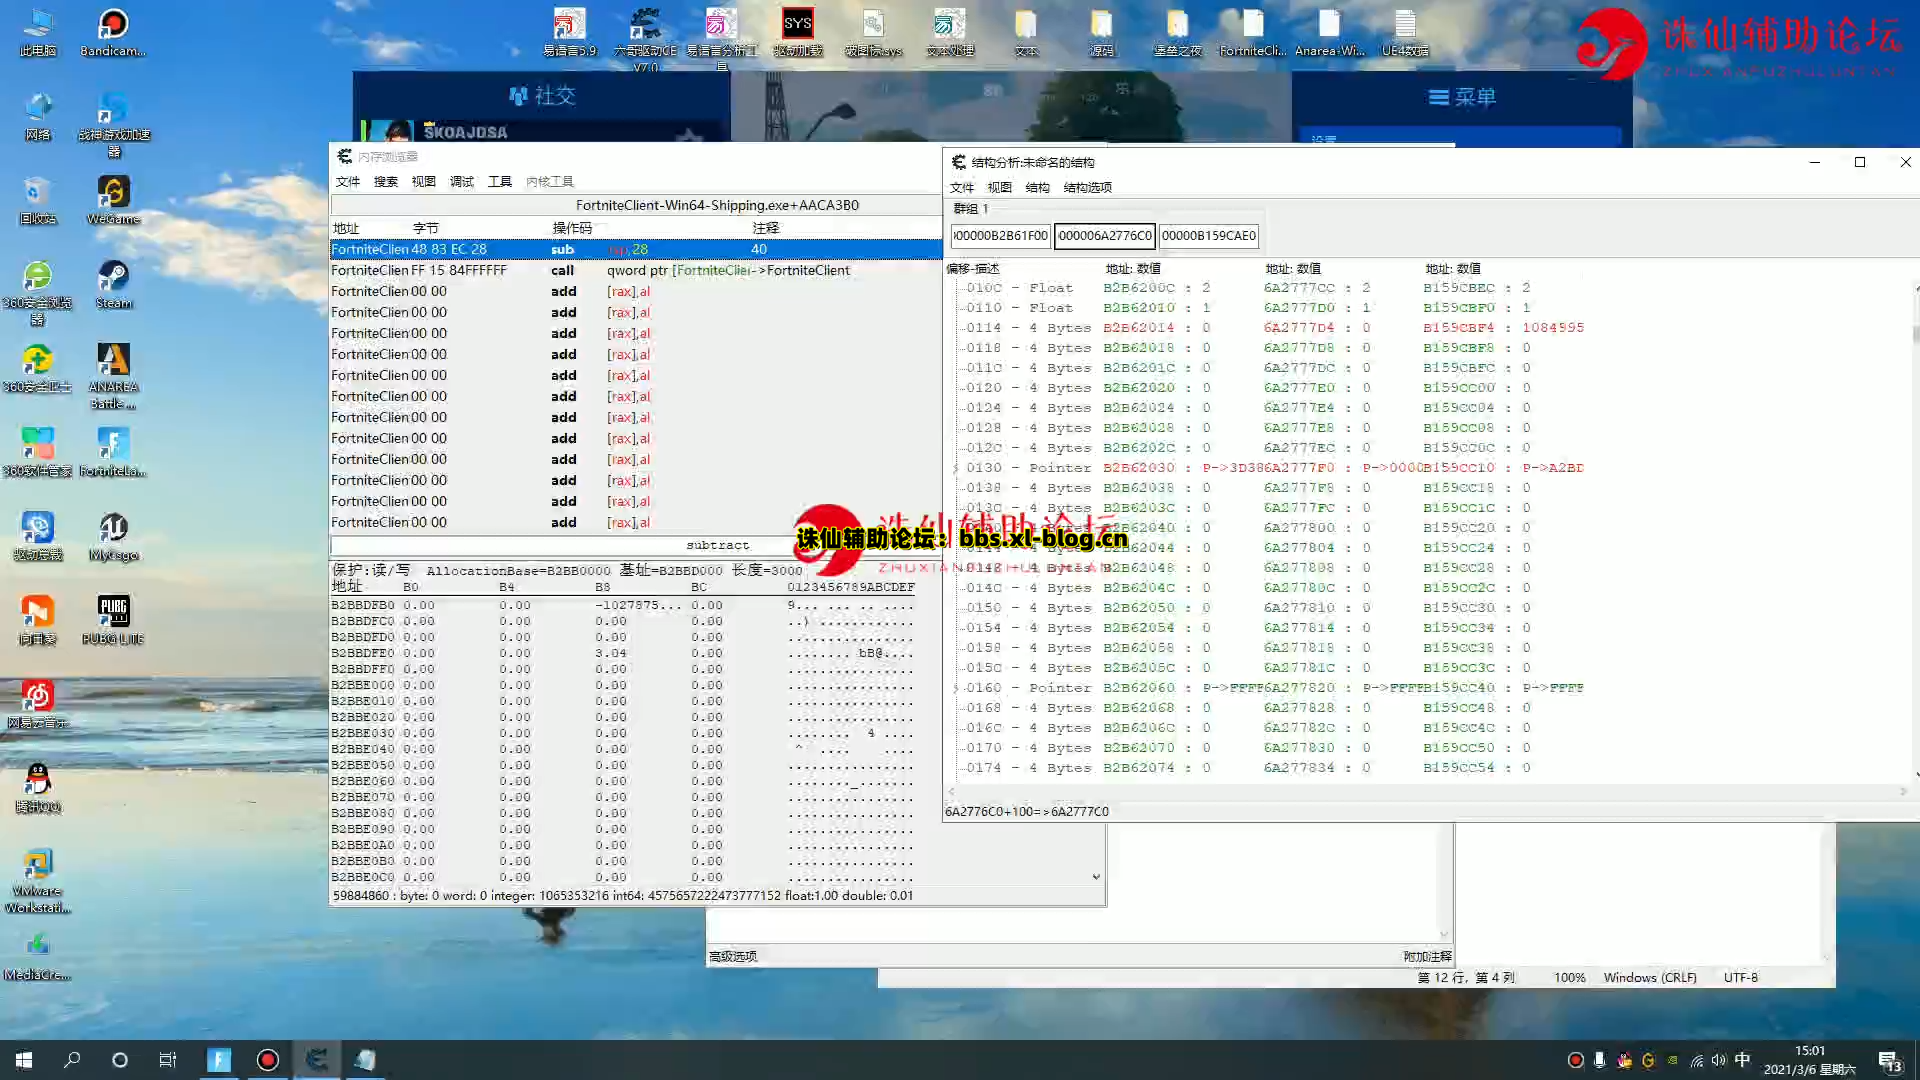Open the 六哥驱动CE V7.0 desktop icon
Screen dimensions: 1920x1080
coord(645,38)
